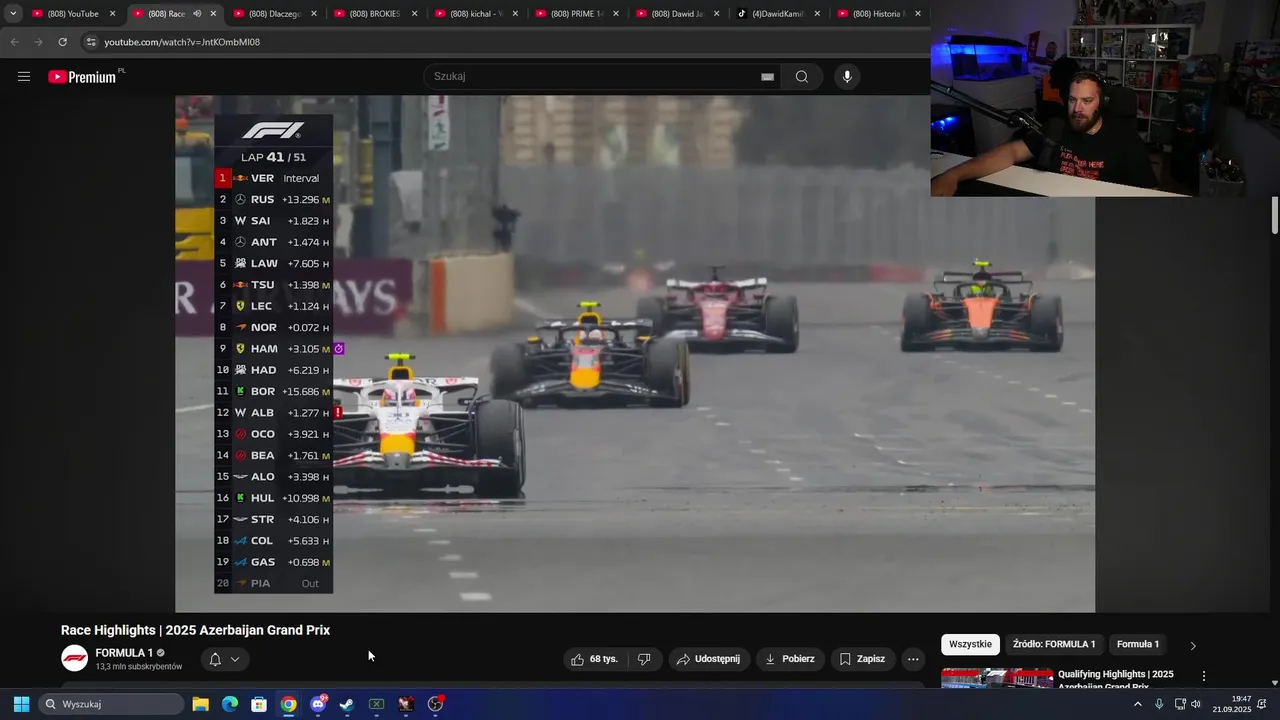Dislike the video with thumbs down

tap(644, 659)
